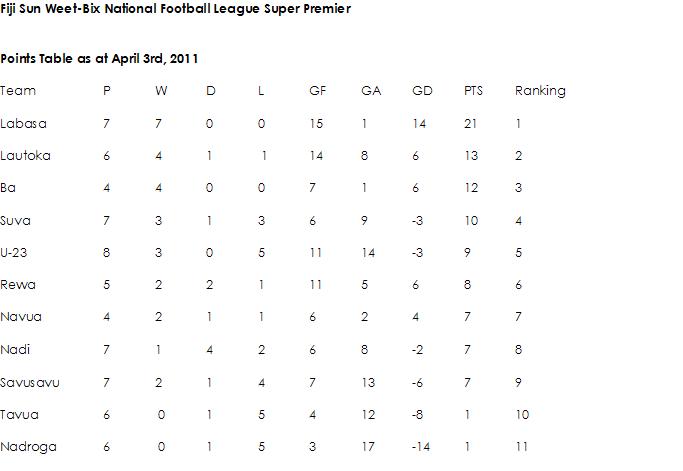The width and height of the screenshot is (683, 471).
Task: Click the Tavua team name
Action: click(x=19, y=414)
